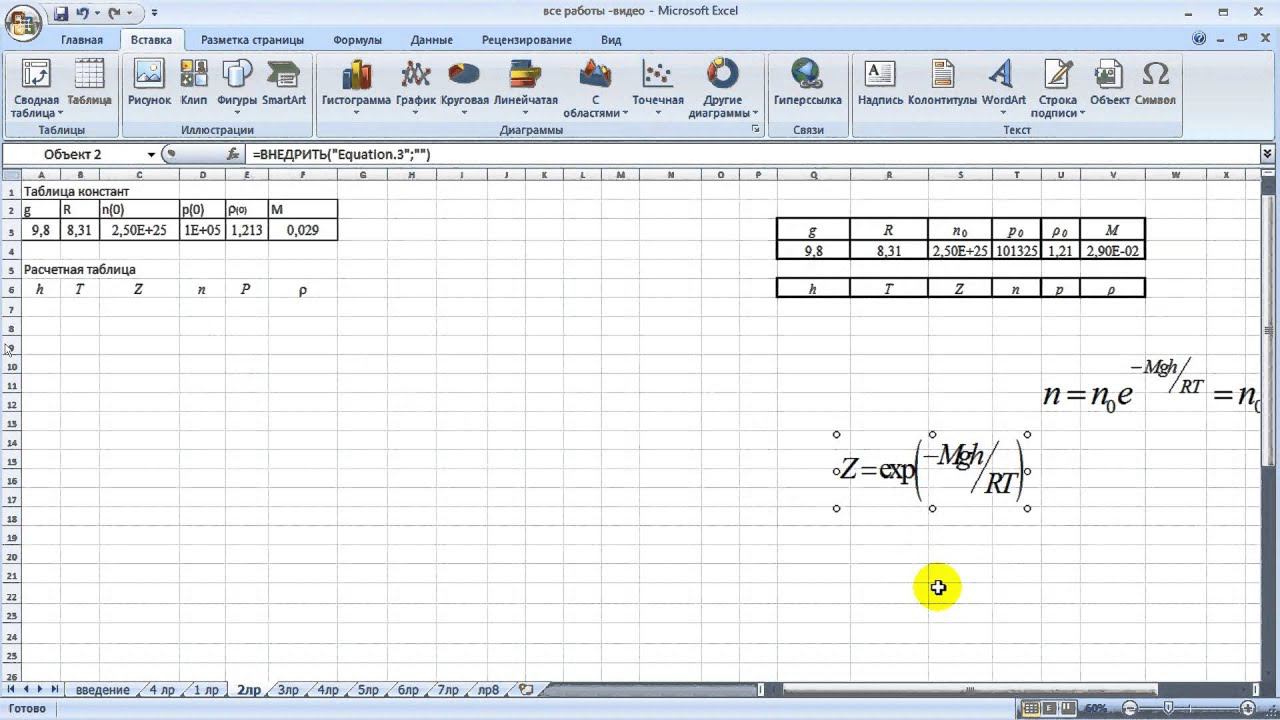This screenshot has width=1280, height=720.
Task: Open Customize Quick Access Toolbar dropdown
Action: (x=155, y=13)
